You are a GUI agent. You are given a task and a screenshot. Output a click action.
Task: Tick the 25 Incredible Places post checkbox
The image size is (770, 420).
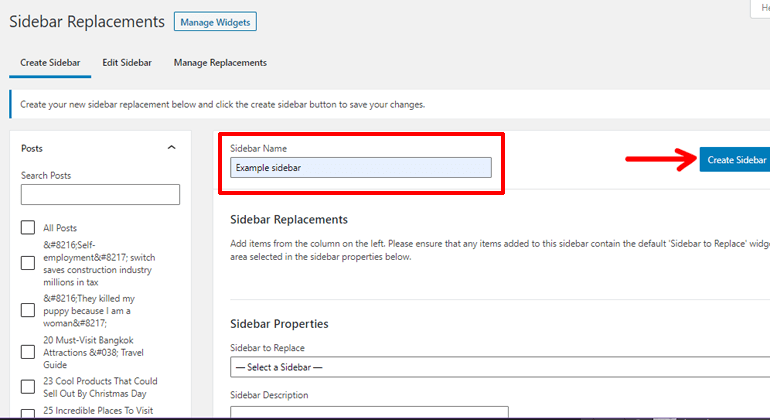(28, 411)
